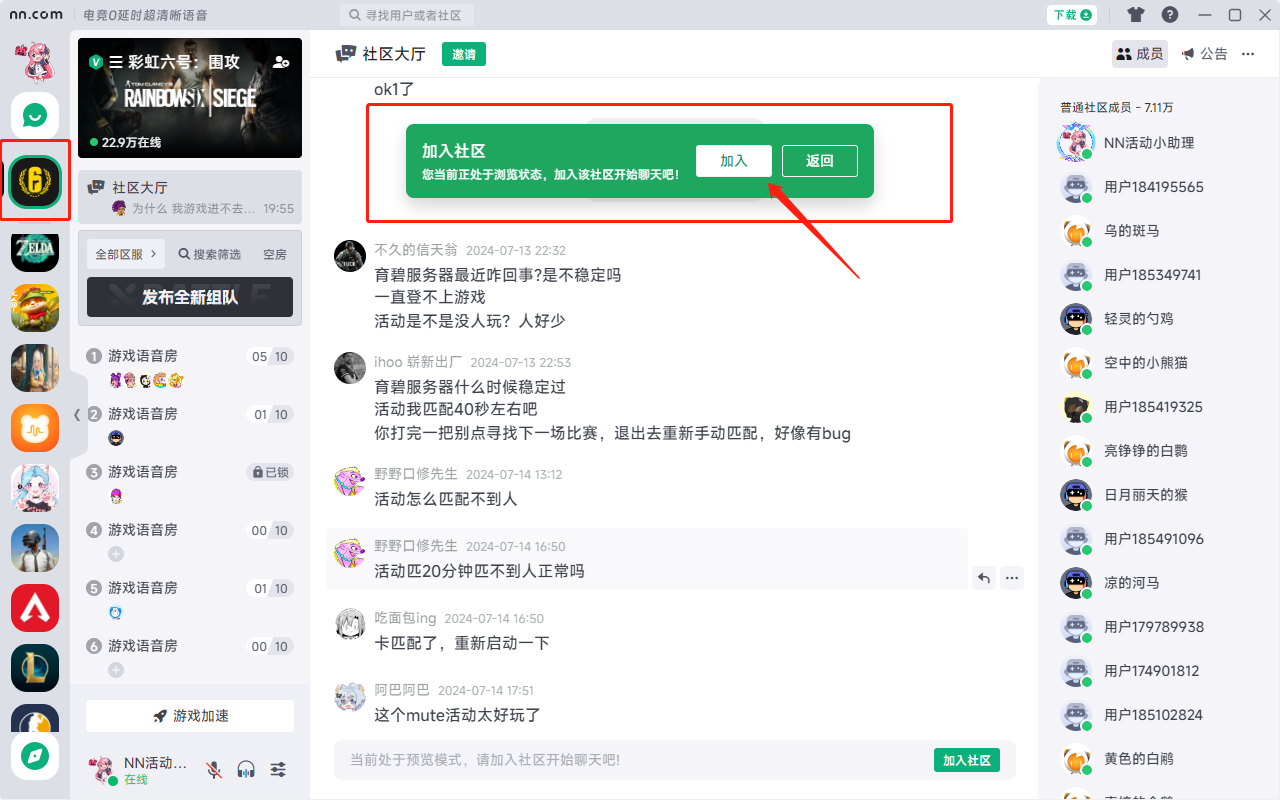The image size is (1280, 800).
Task: Open the Rainbow Six Siege community icon
Action: tap(34, 183)
